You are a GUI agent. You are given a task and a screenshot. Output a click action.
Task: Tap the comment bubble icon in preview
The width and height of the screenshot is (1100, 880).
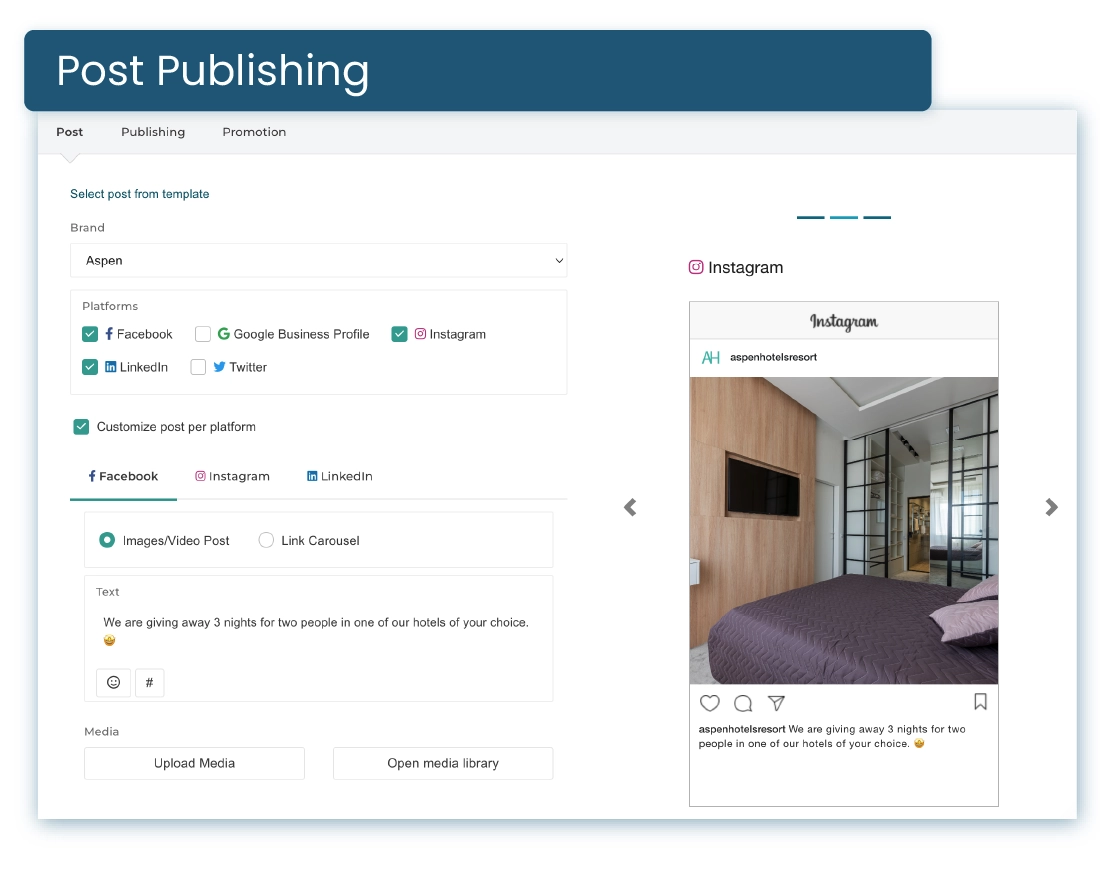click(743, 702)
